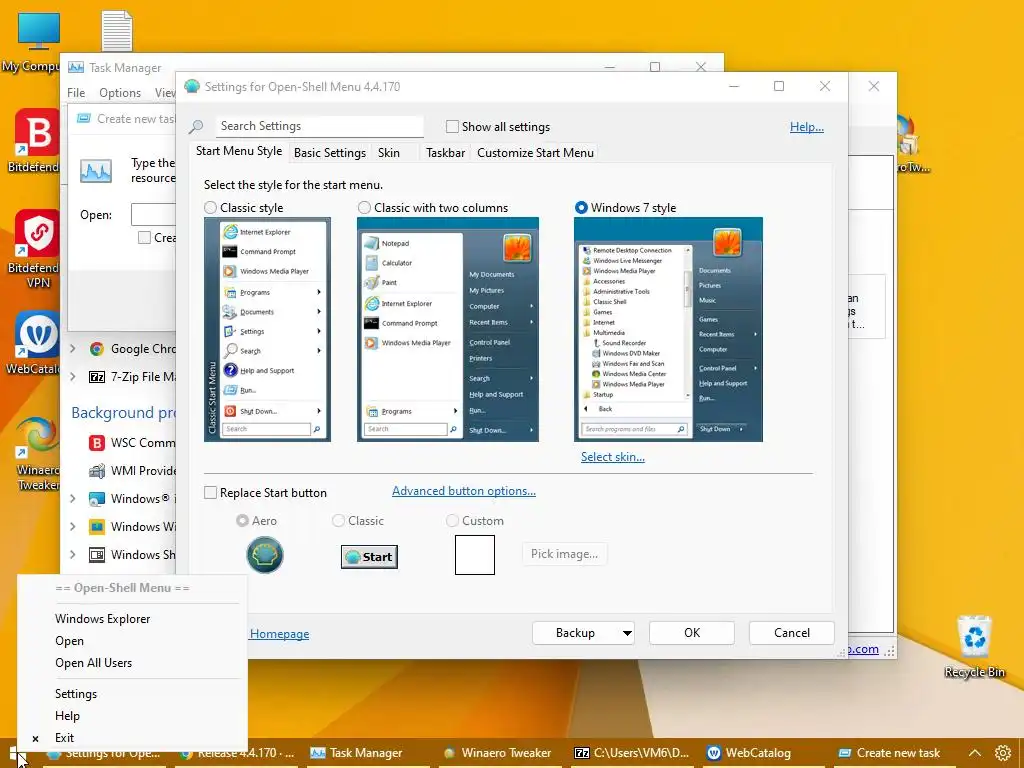This screenshot has width=1024, height=768.
Task: Click the OK button
Action: point(692,633)
